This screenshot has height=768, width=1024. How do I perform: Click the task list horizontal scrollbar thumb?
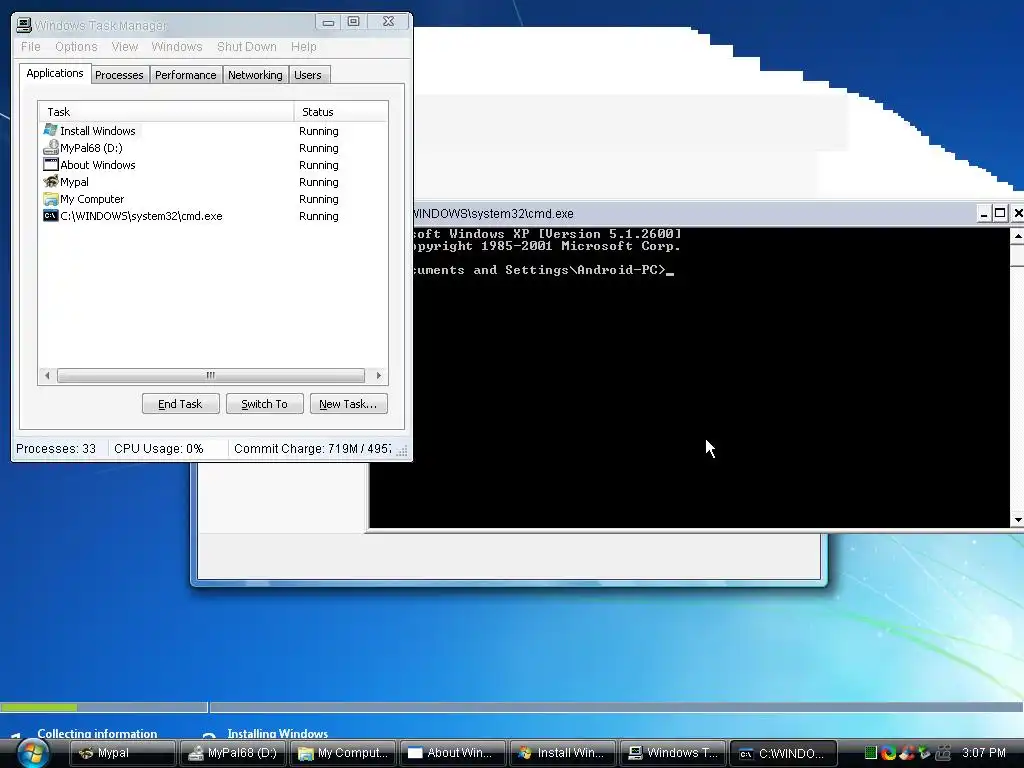point(210,376)
